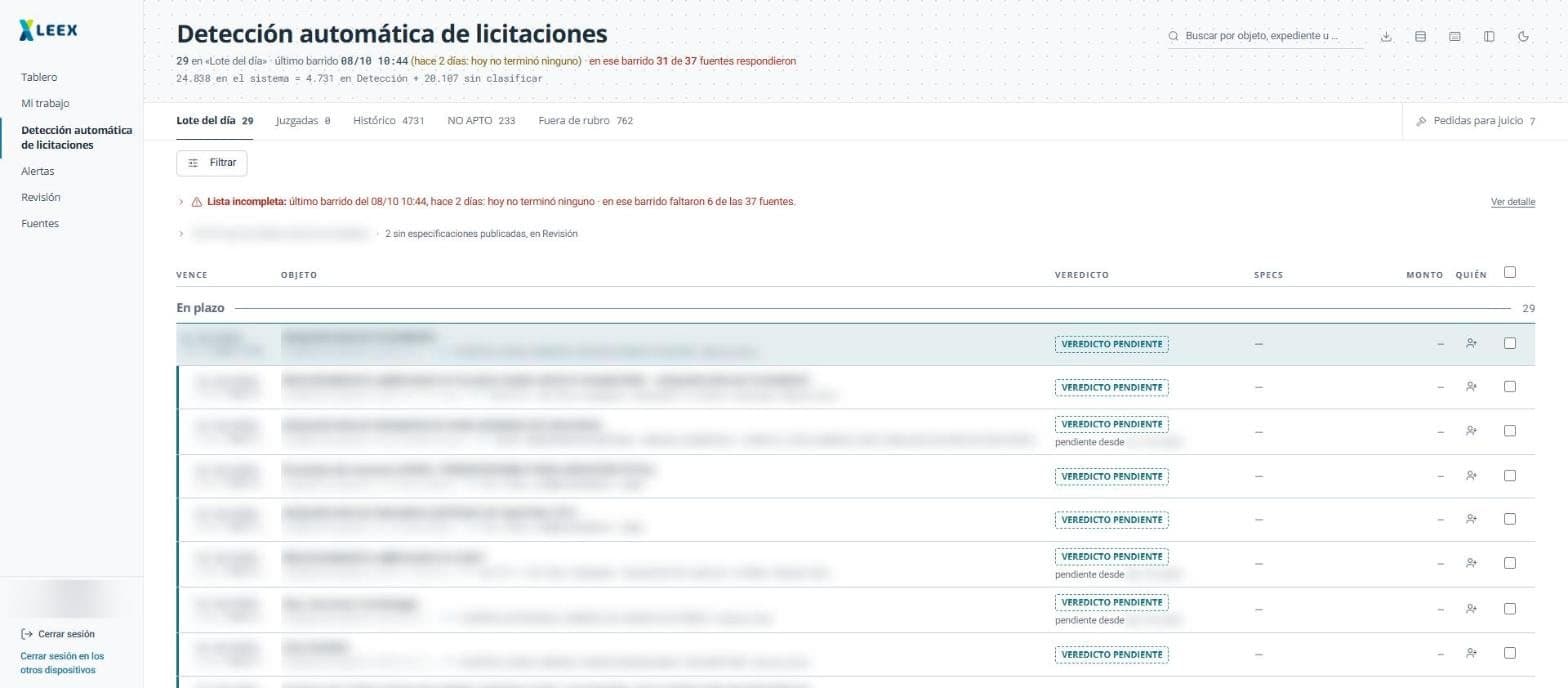Open Mi trabajo in the sidebar
This screenshot has width=1568, height=688.
[x=45, y=103]
